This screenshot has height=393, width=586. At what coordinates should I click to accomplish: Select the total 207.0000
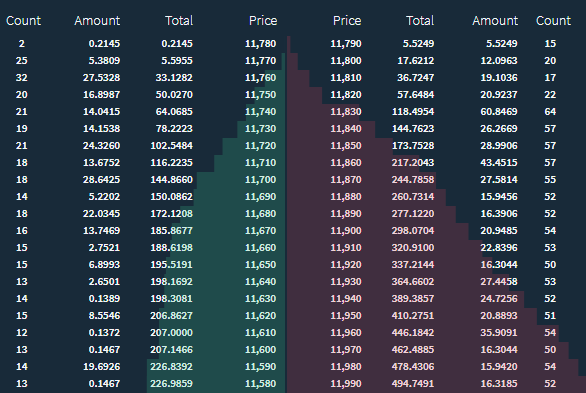pos(172,332)
